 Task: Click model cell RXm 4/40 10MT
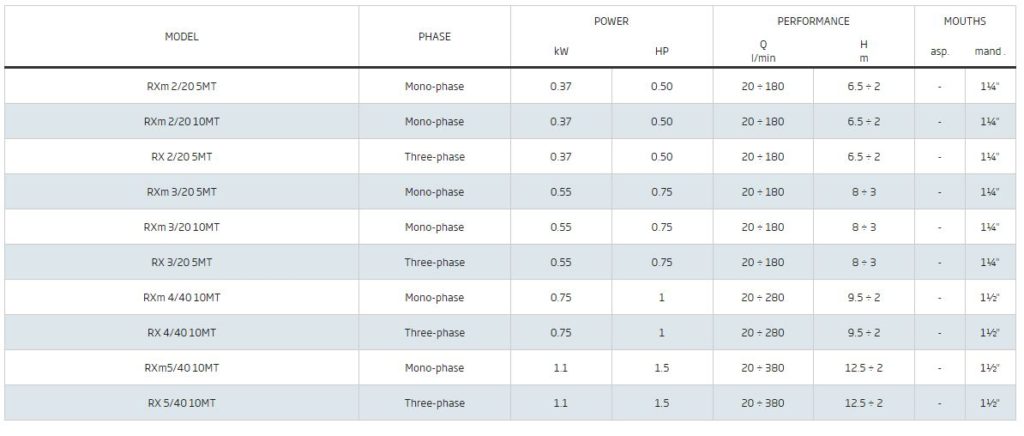coord(182,298)
